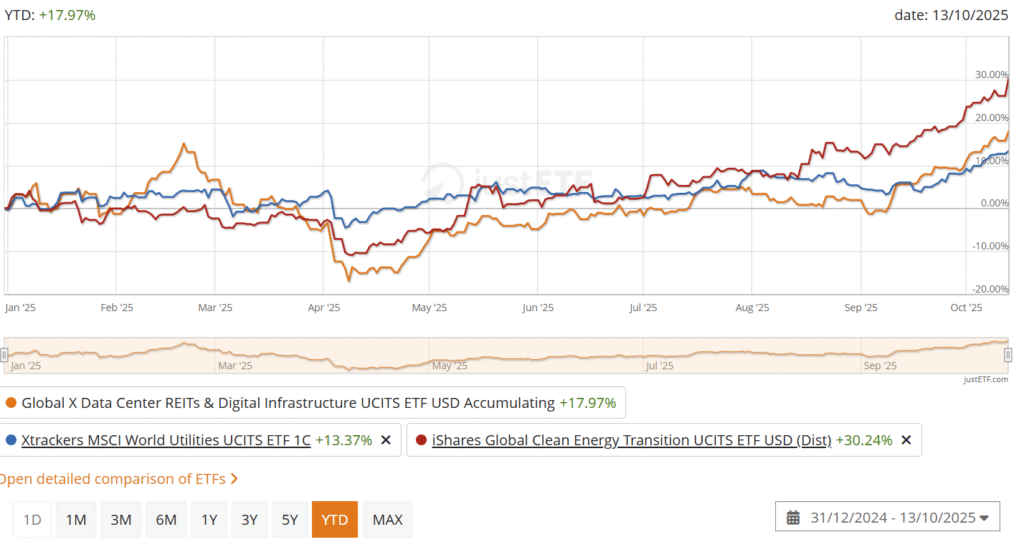Image resolution: width=1024 pixels, height=542 pixels.
Task: Show MAX available history
Action: pyautogui.click(x=387, y=520)
